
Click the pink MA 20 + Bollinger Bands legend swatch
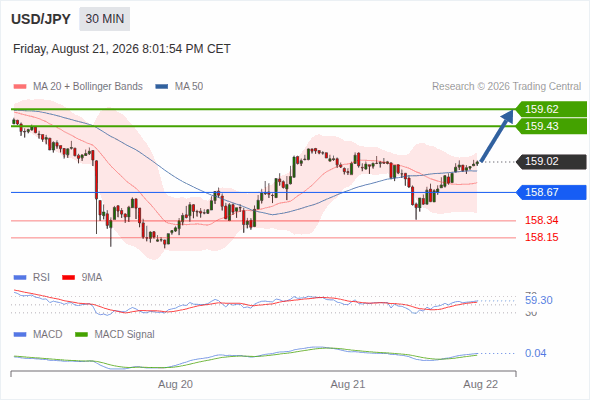click(x=20, y=87)
